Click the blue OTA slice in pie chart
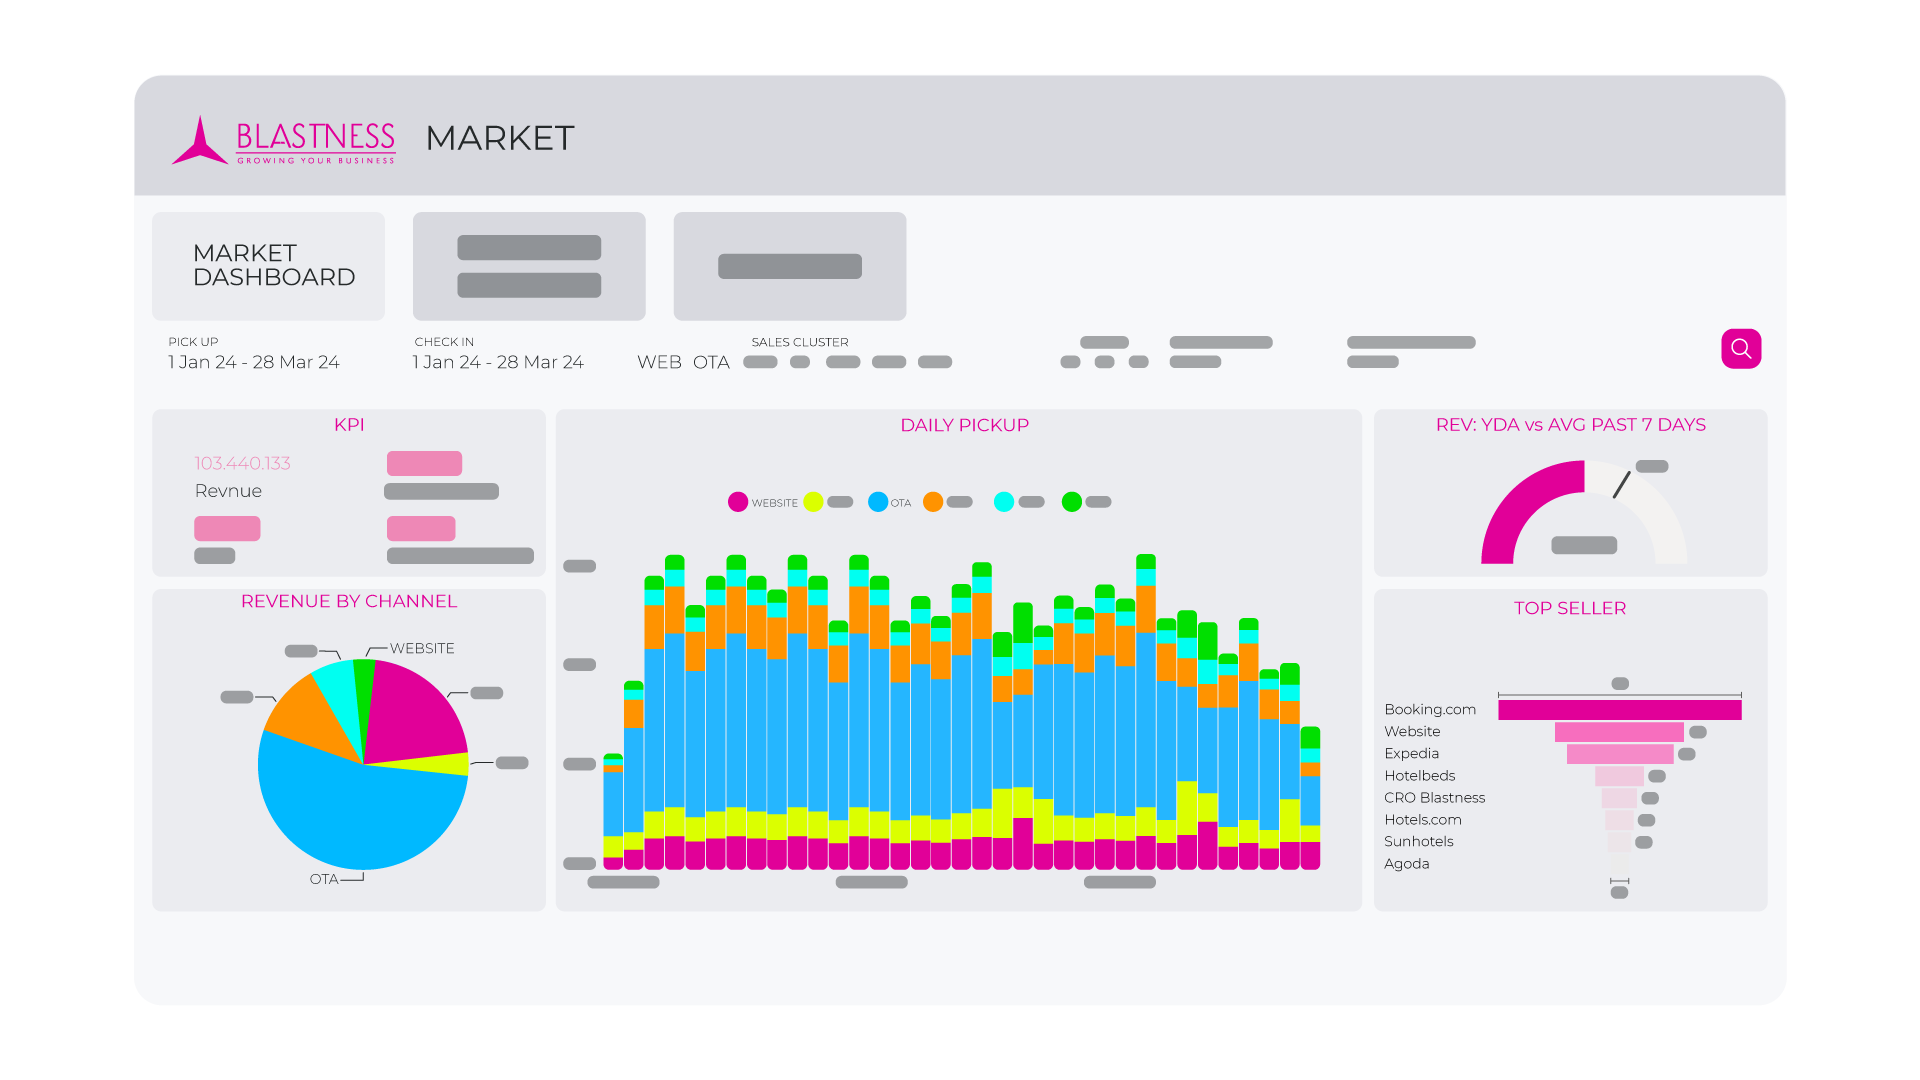The image size is (1920, 1080). click(x=350, y=815)
